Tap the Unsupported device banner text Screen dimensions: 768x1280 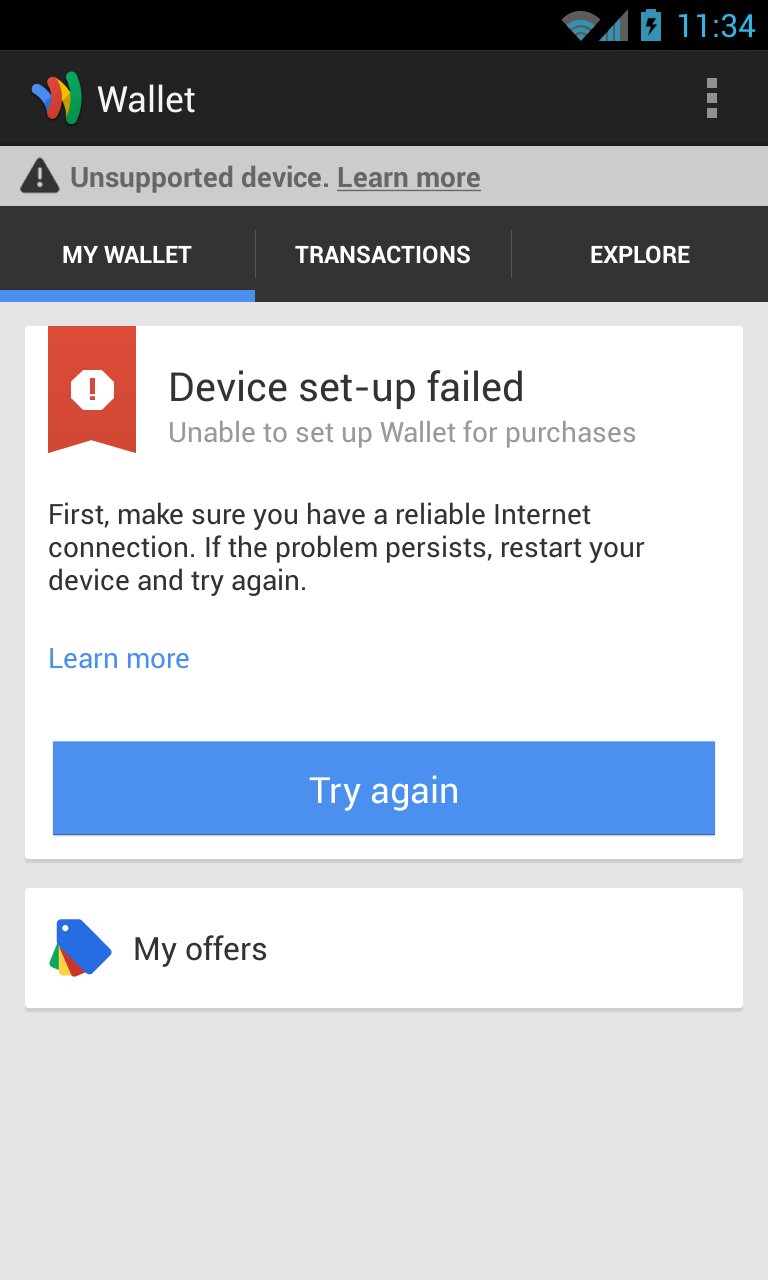pos(199,178)
